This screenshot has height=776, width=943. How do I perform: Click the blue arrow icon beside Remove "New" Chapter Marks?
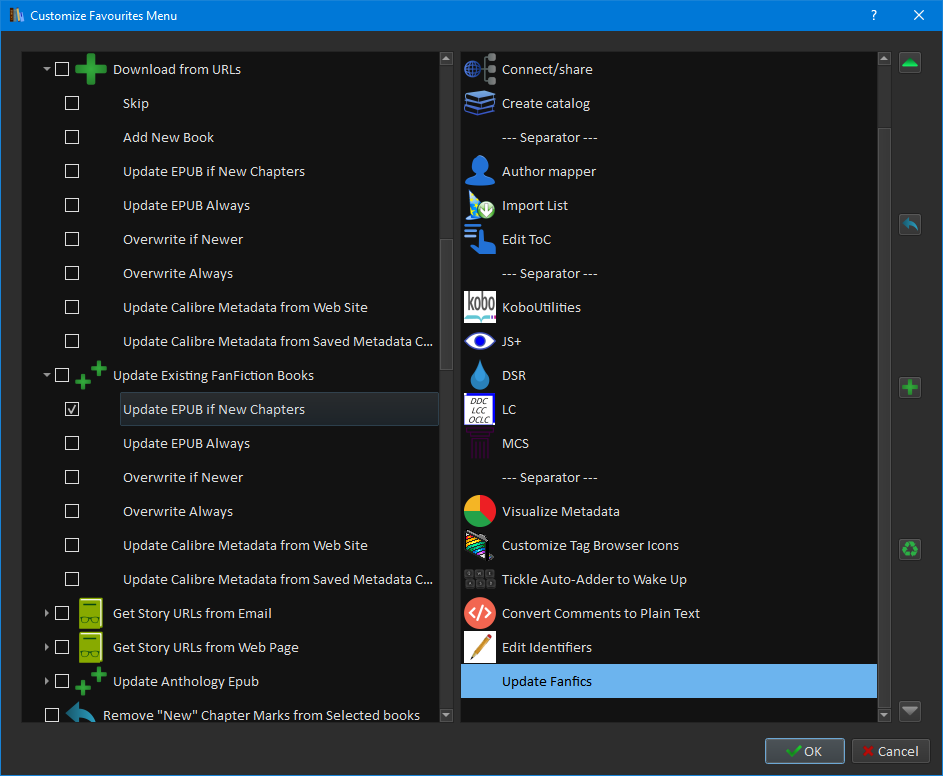[x=81, y=713]
